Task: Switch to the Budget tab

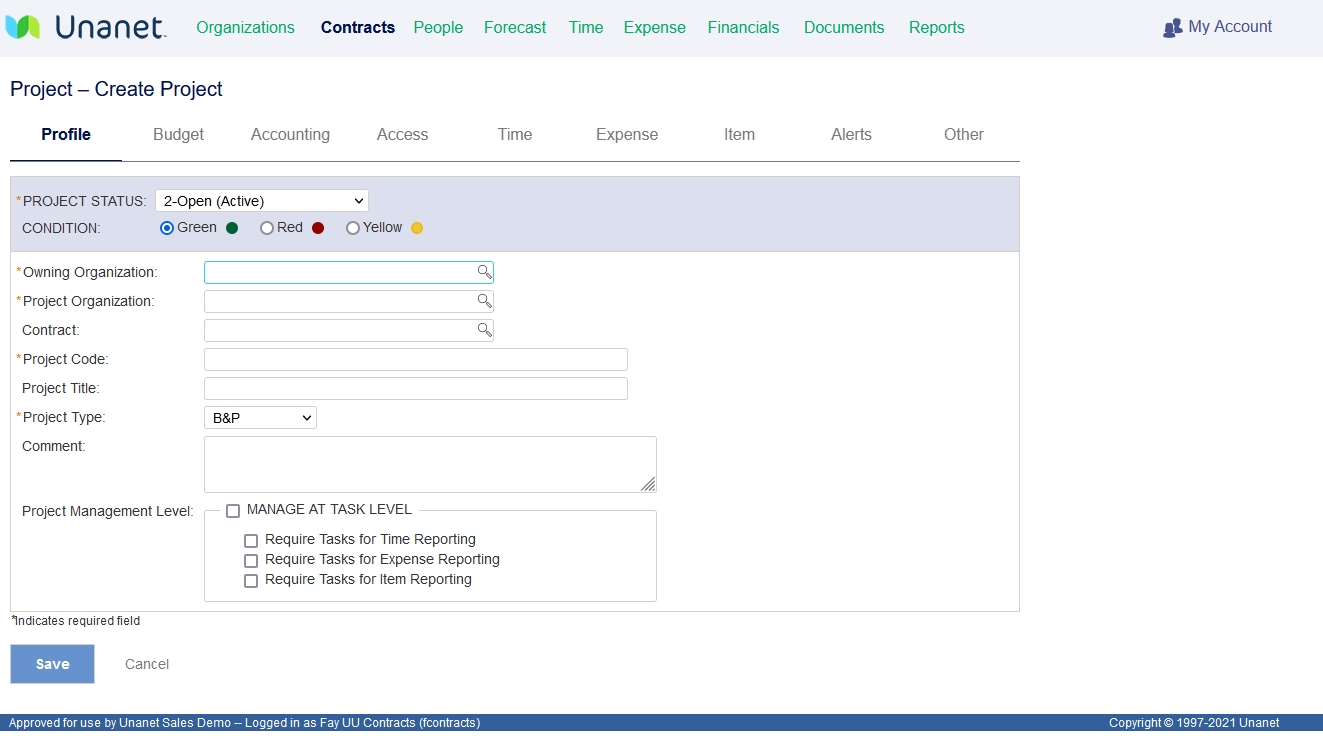Action: click(177, 134)
